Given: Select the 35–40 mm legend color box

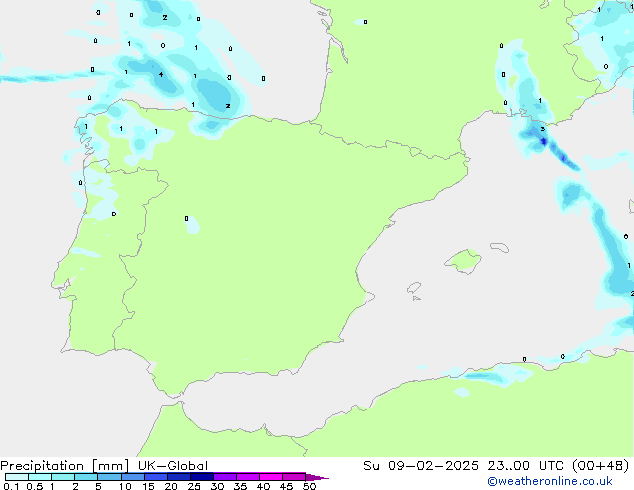Looking at the screenshot, I should coord(247,477).
